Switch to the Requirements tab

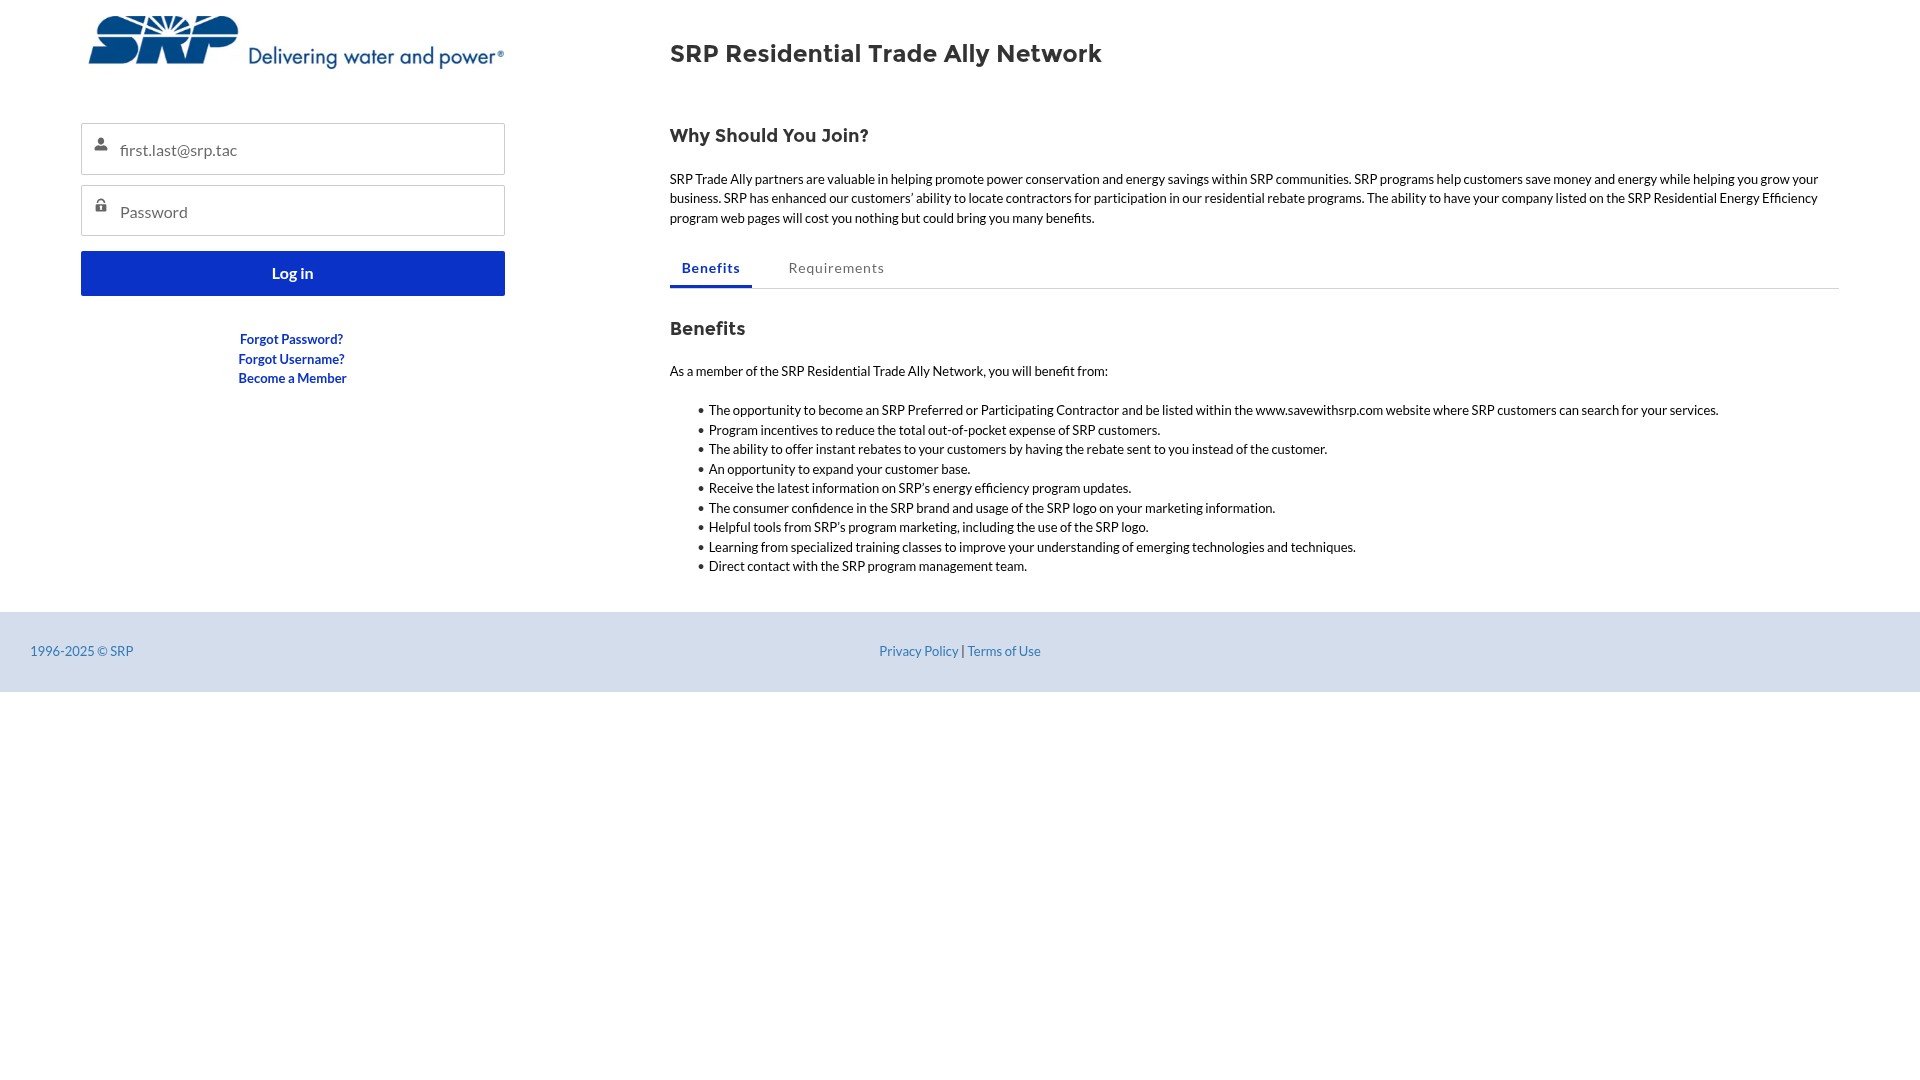pyautogui.click(x=836, y=268)
